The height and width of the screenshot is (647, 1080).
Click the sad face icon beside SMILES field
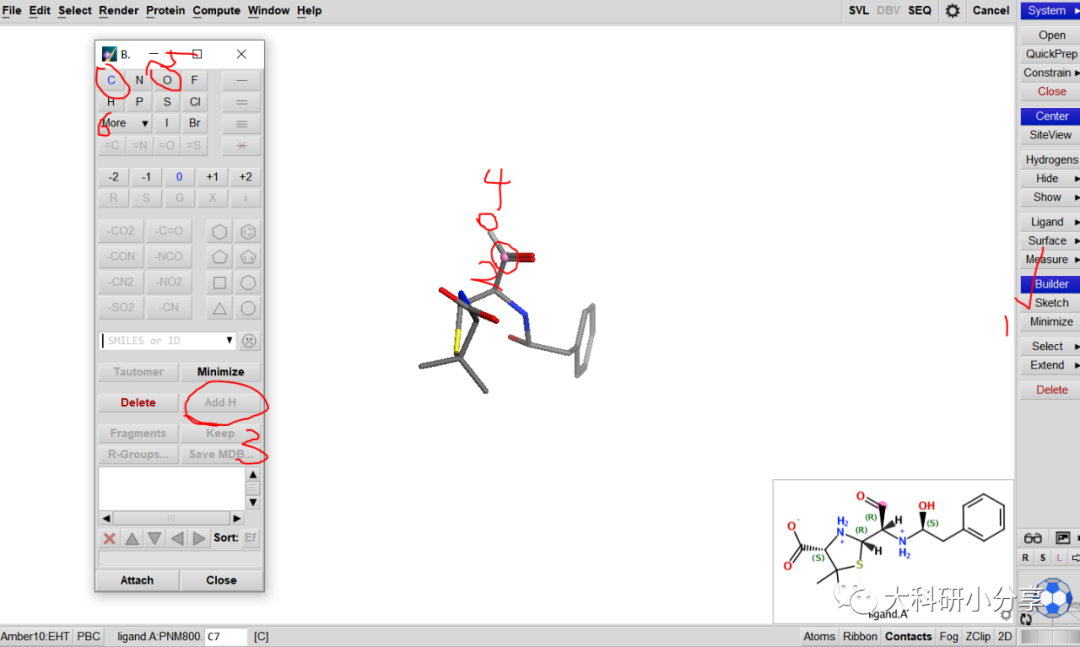point(249,341)
